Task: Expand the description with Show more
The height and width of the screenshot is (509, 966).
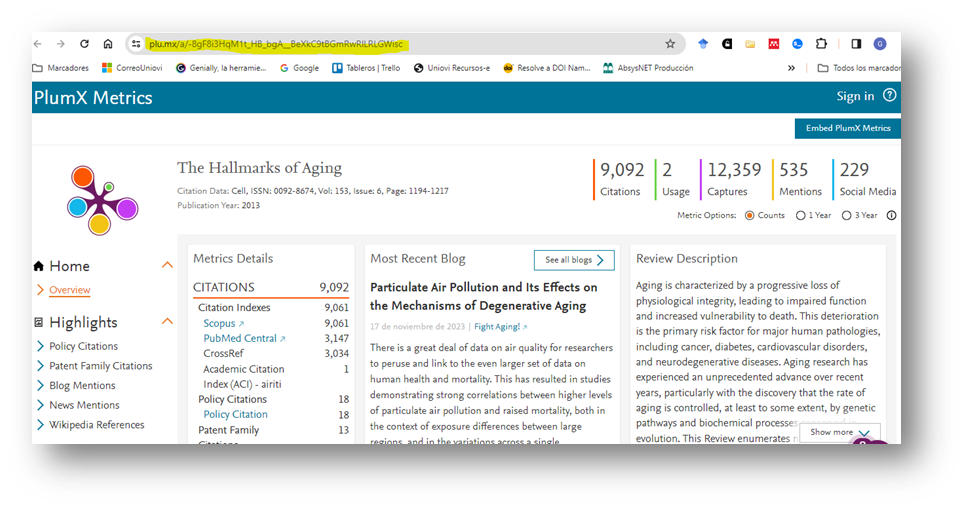Action: [839, 432]
